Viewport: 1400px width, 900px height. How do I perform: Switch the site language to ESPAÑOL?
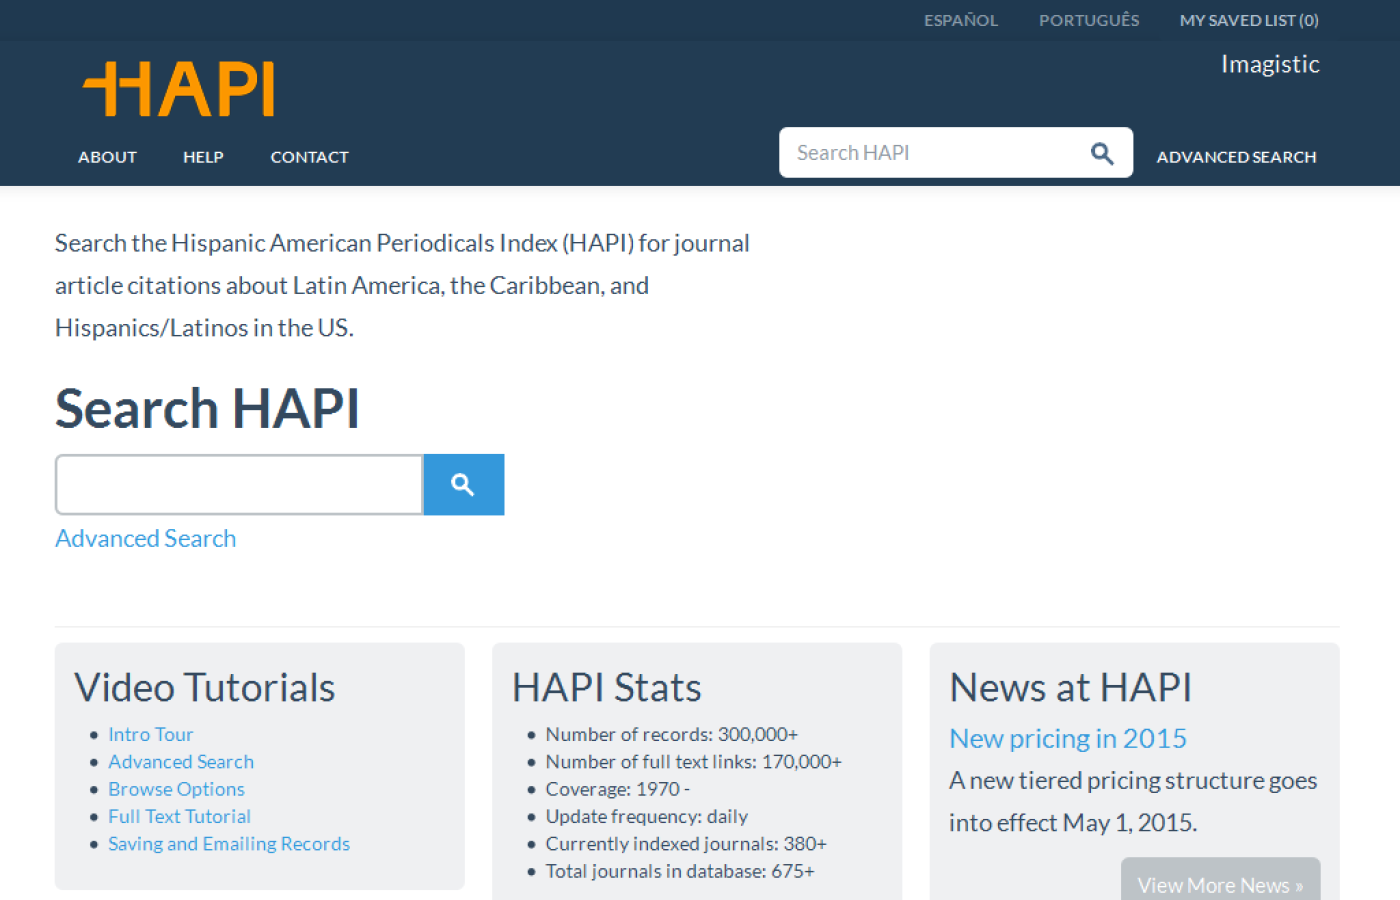pyautogui.click(x=960, y=20)
